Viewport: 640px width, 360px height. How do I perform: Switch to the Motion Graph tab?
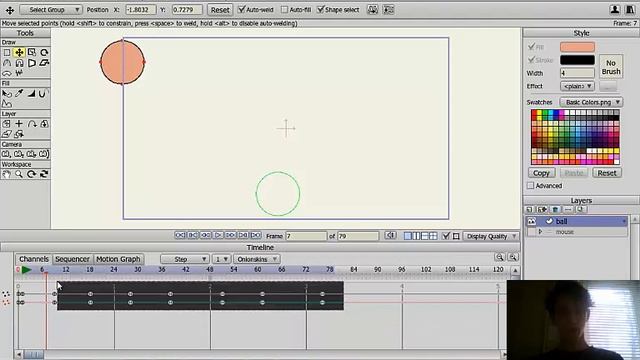118,259
